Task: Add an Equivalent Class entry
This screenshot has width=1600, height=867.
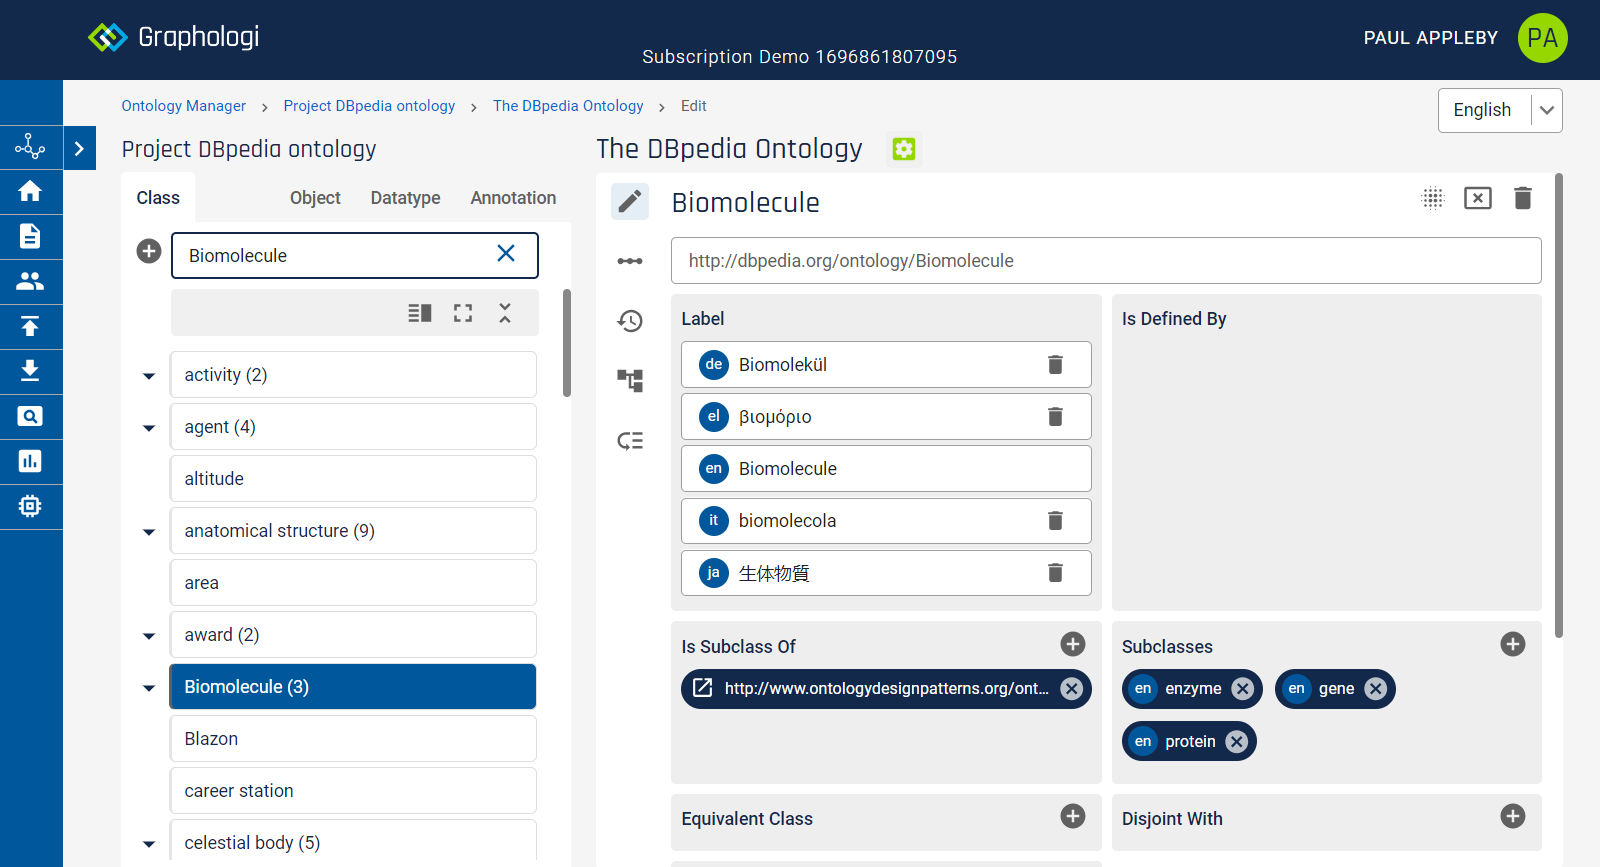Action: (x=1073, y=816)
